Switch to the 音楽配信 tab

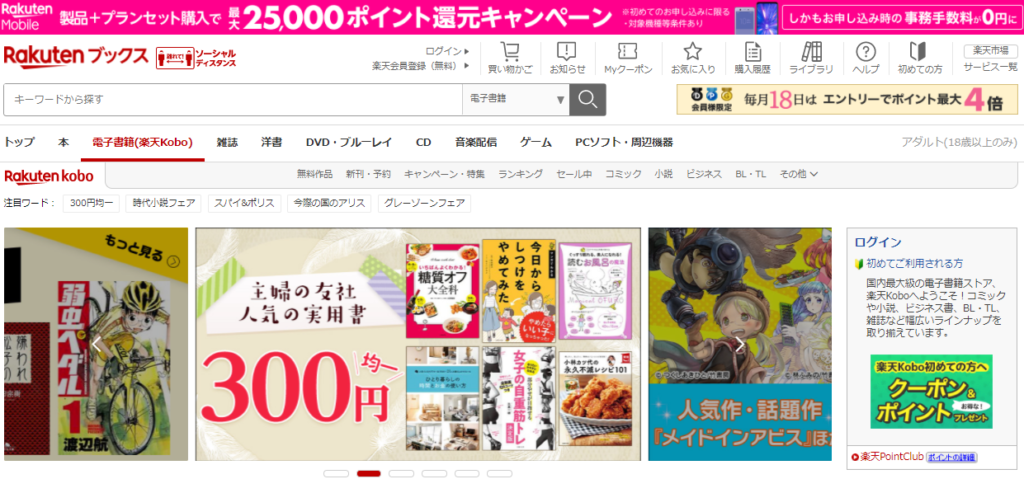click(476, 142)
